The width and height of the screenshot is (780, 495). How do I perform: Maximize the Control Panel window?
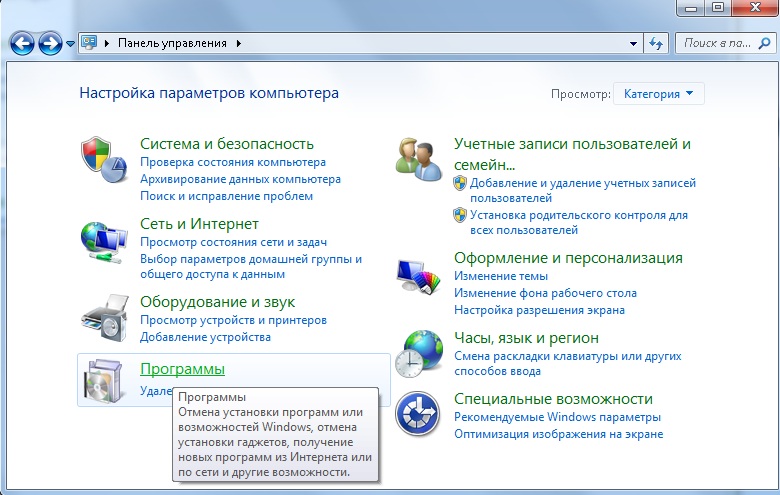point(718,7)
